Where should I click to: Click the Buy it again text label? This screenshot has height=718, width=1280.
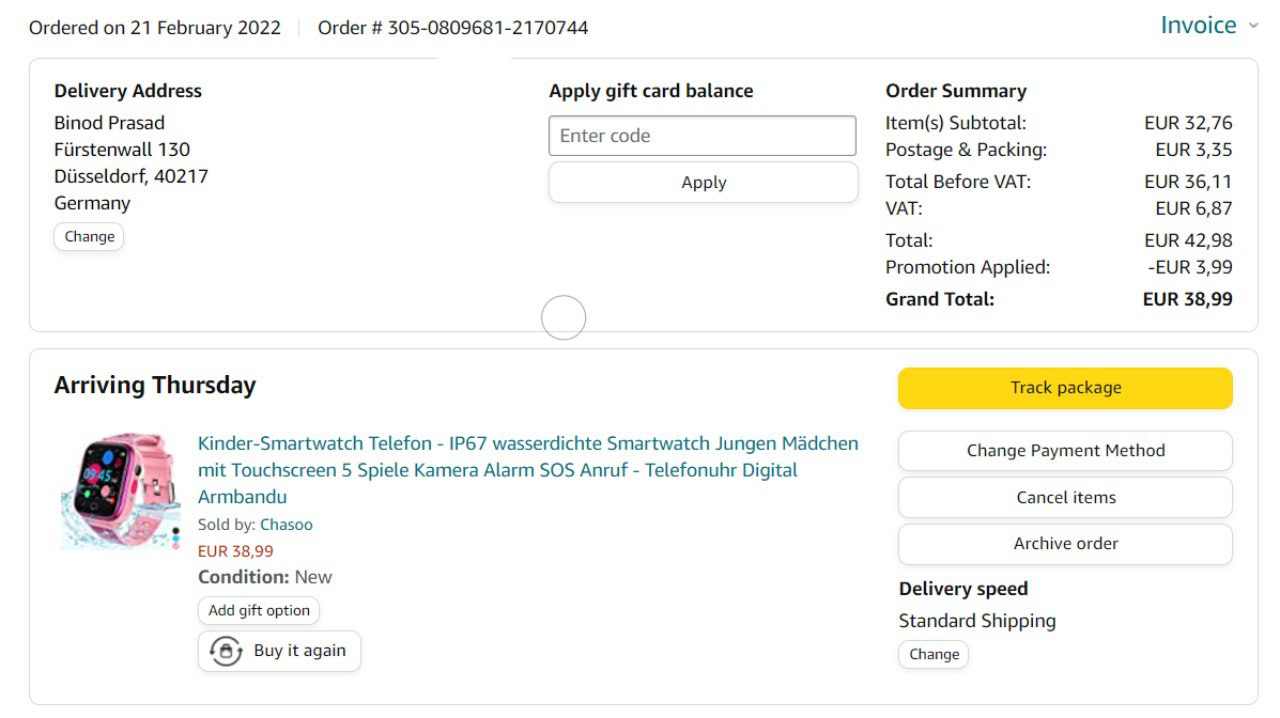(299, 651)
